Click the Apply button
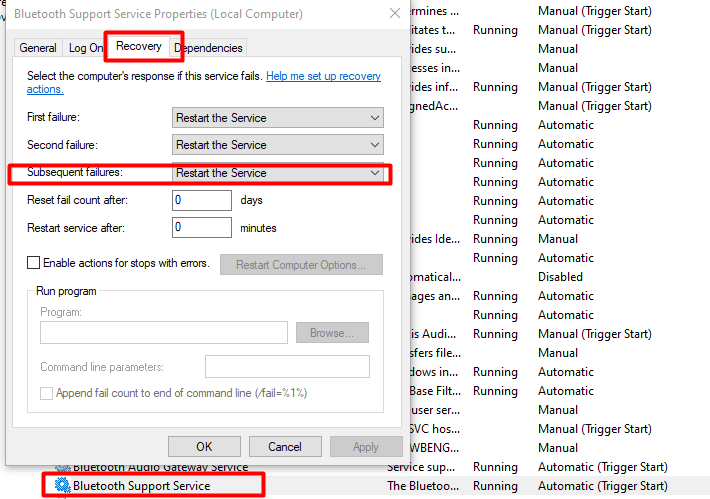The image size is (710, 499). [366, 447]
